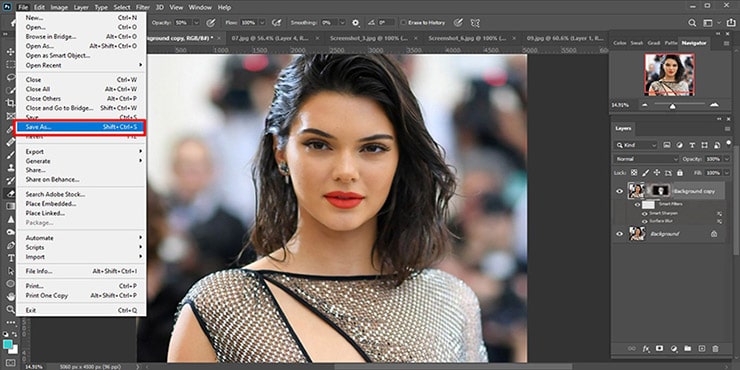This screenshot has height=370, width=740.
Task: Open the Automate submenu
Action: [x=80, y=238]
